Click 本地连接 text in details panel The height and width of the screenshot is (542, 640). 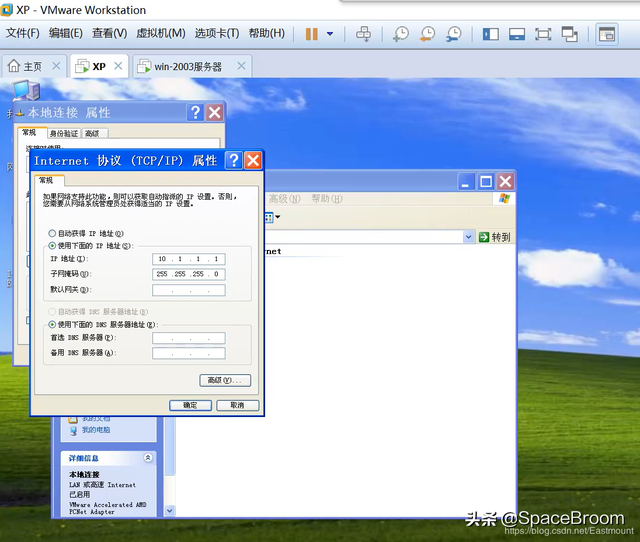pos(84,474)
